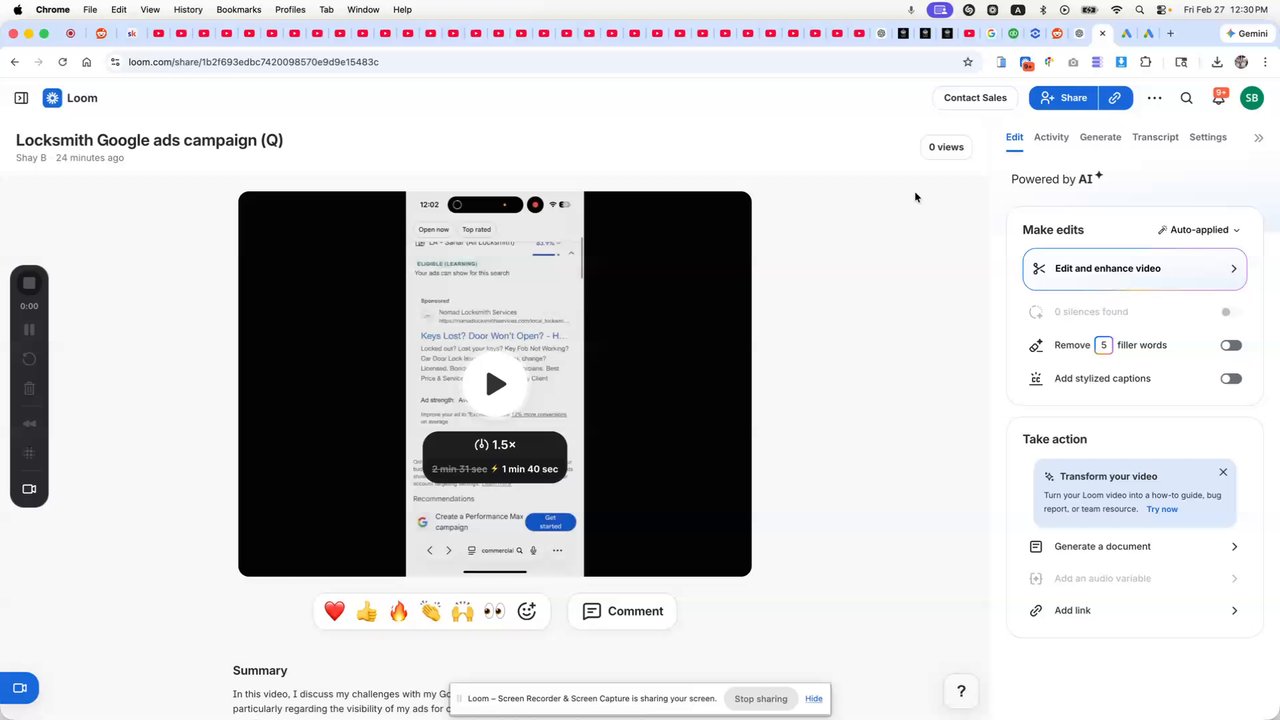Click the 5 filler words count box
Image resolution: width=1280 pixels, height=720 pixels.
click(1104, 345)
